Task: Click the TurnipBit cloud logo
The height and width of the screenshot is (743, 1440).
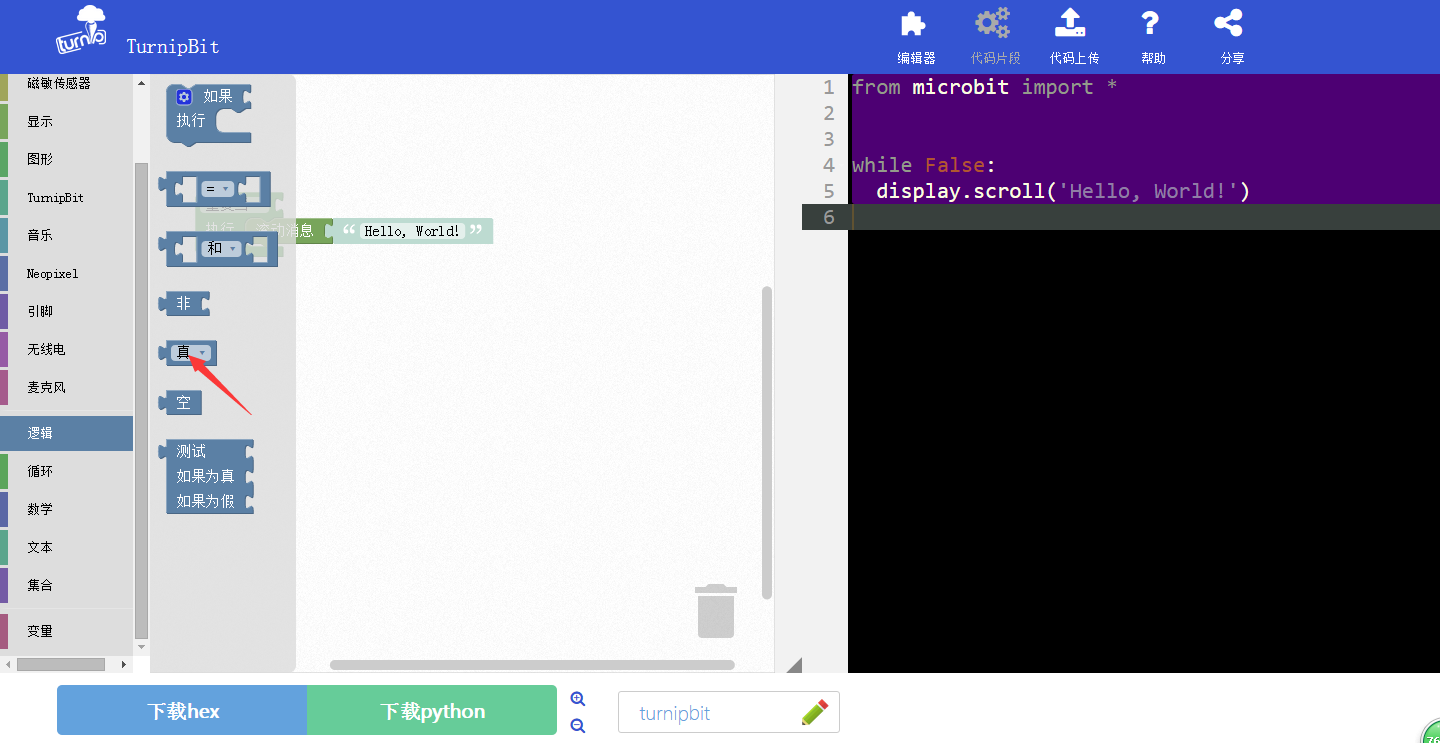Action: 81,30
